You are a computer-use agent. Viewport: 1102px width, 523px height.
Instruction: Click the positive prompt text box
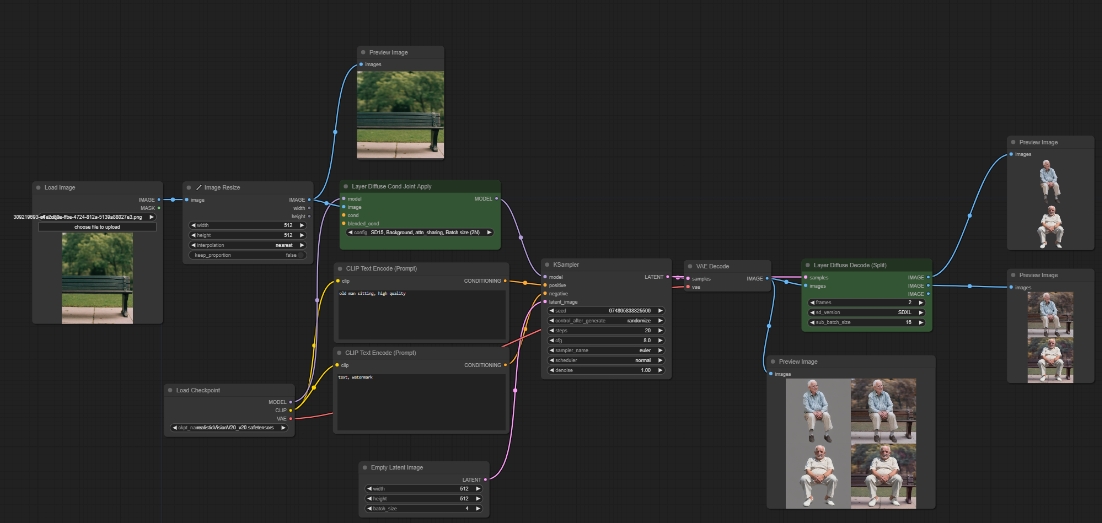click(x=421, y=313)
